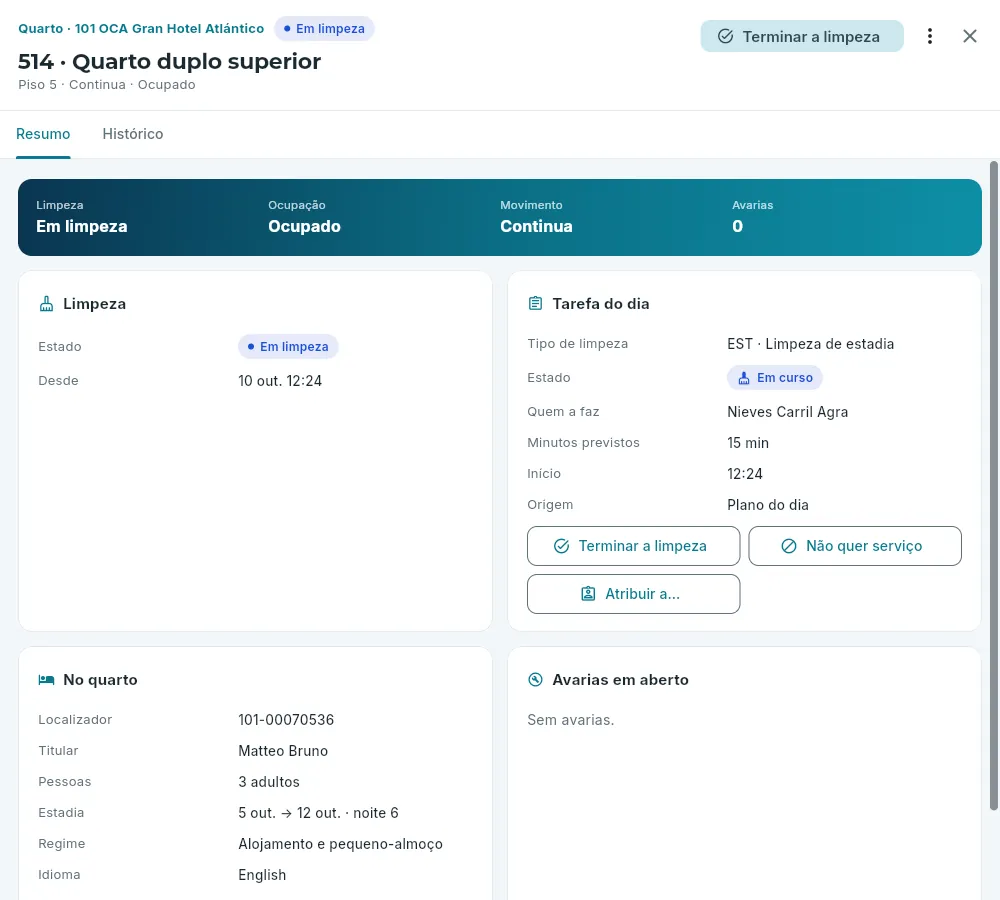Click the Ocupado value in the banner

point(304,226)
